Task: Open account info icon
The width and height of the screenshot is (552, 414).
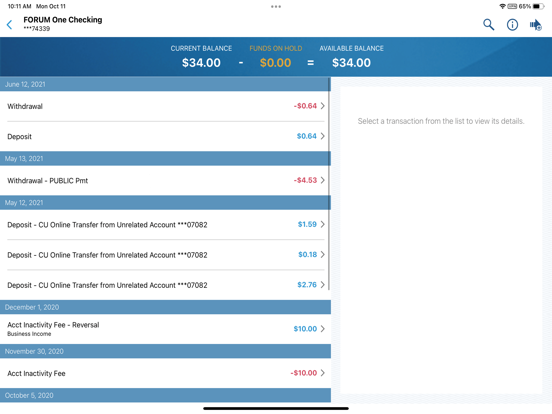Action: pyautogui.click(x=512, y=25)
